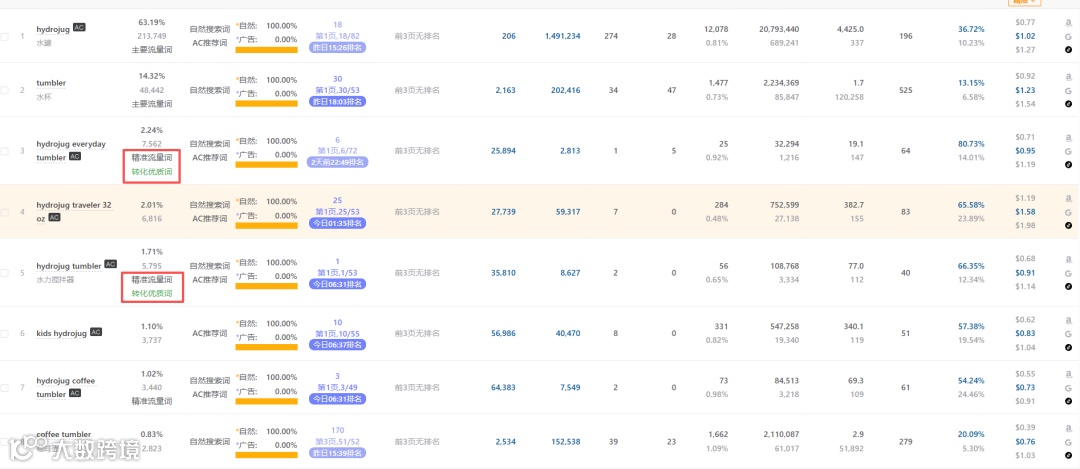Click the AC badge next to hydrojug

79,28
